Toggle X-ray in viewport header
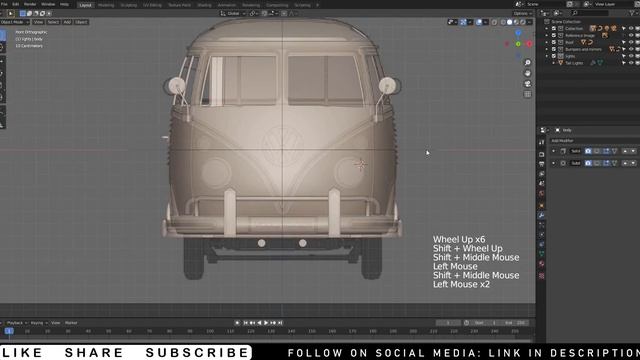This screenshot has width=640, height=360. (x=494, y=22)
